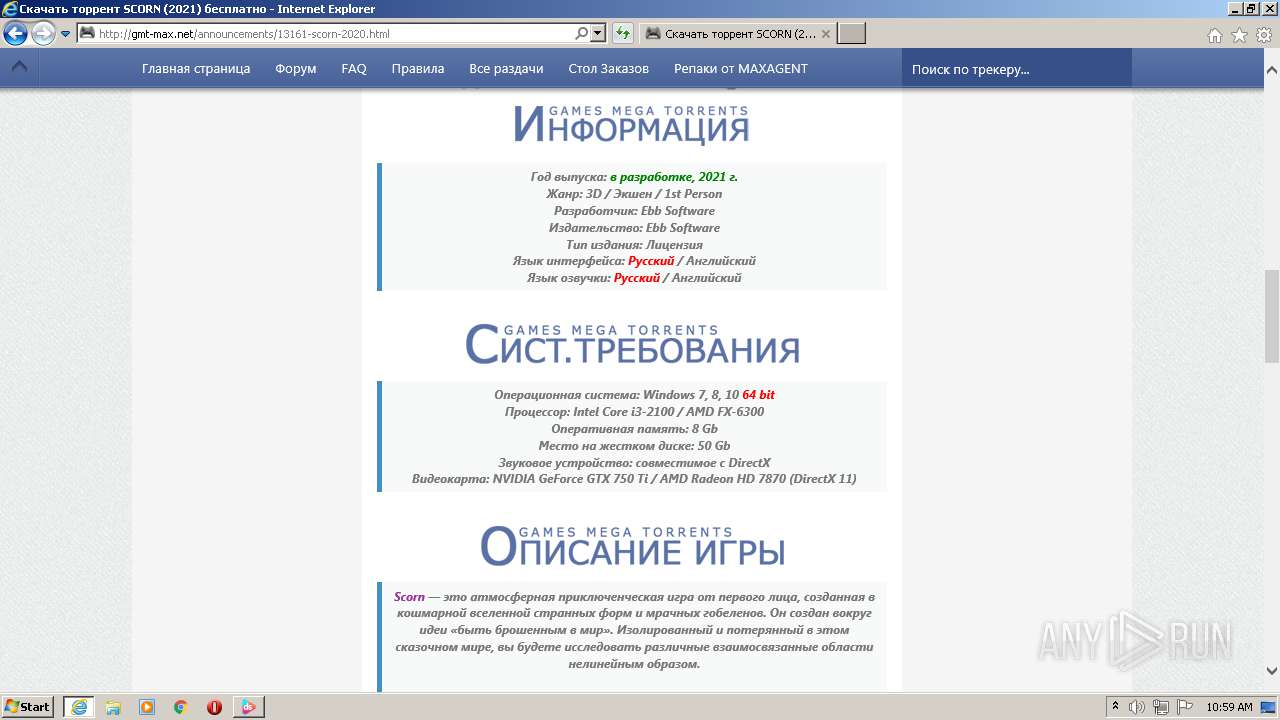Viewport: 1280px width, 720px height.
Task: Click the text 'Издательство: Ebb Software'
Action: point(634,228)
